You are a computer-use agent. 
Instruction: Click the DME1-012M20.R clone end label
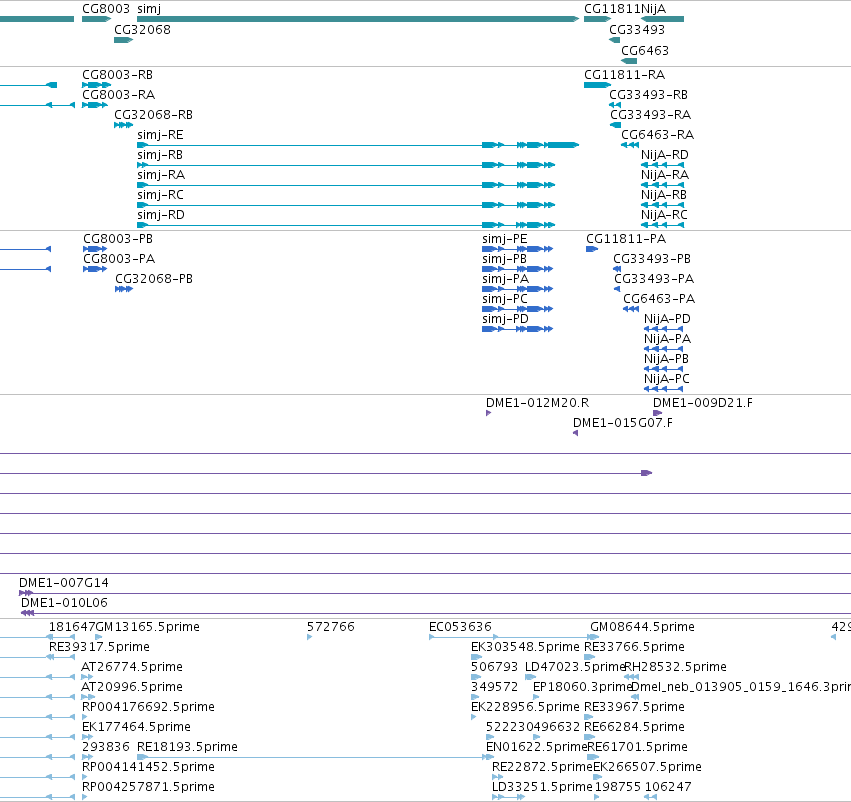pyautogui.click(x=537, y=403)
